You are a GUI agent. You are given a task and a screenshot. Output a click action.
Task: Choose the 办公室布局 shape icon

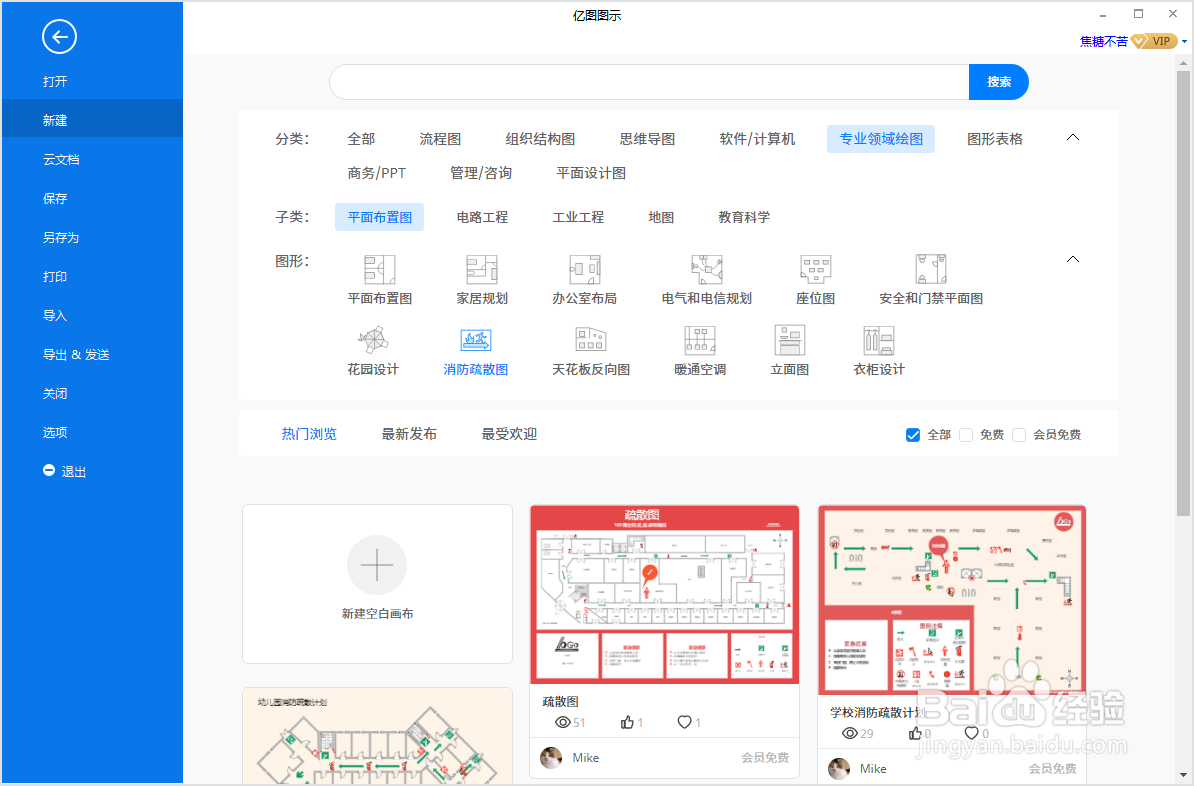[585, 270]
